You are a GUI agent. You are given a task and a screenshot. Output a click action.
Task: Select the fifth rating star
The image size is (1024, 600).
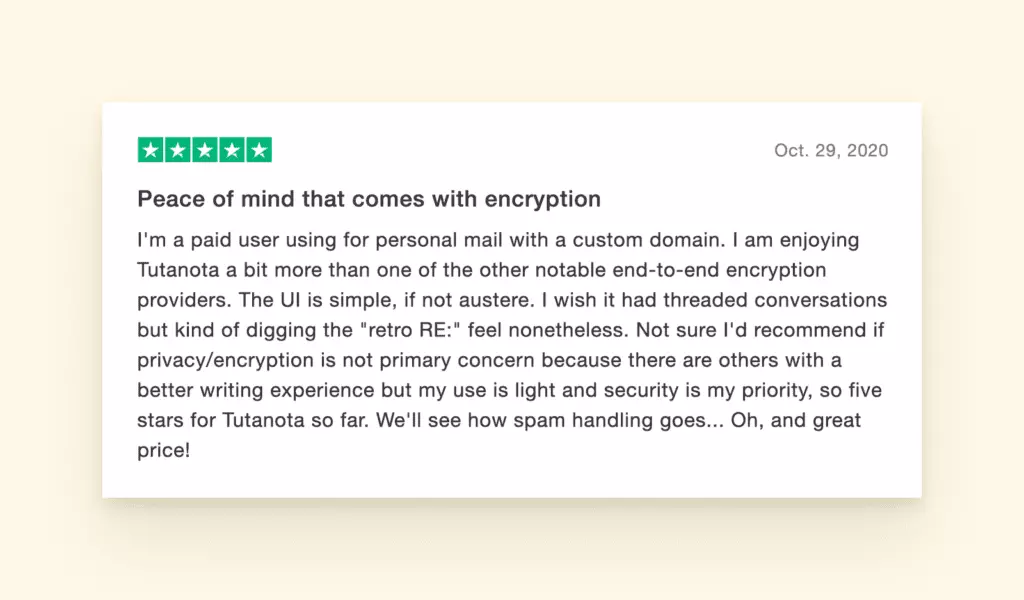(x=259, y=151)
